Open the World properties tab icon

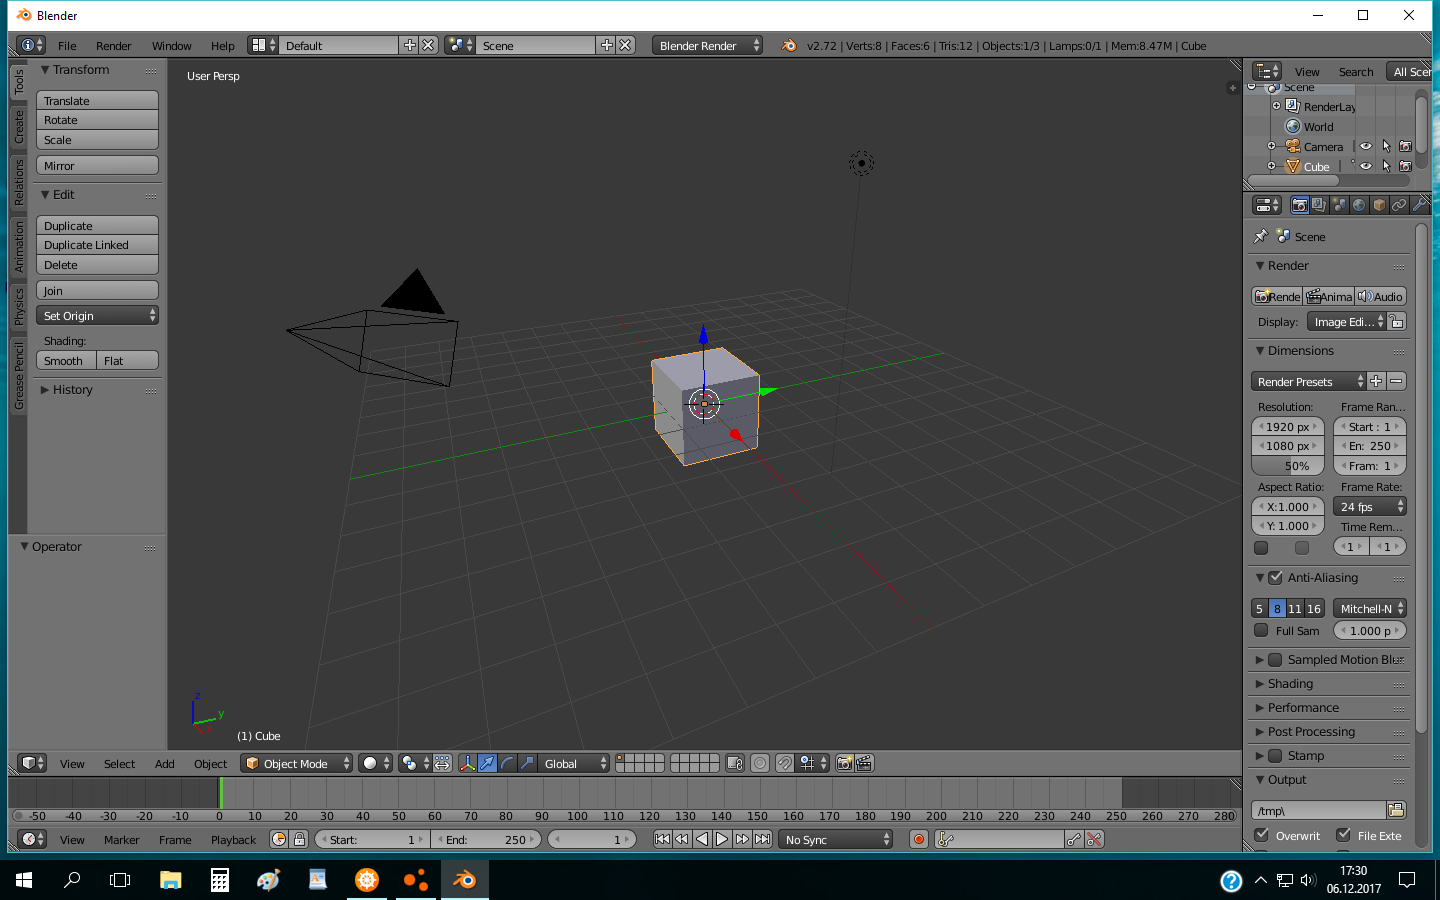point(1359,205)
